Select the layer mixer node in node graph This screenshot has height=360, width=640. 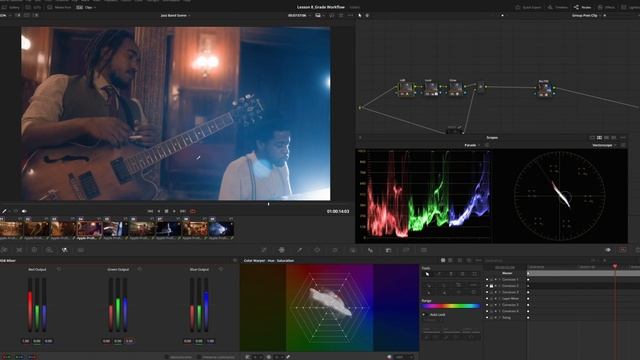[x=481, y=87]
